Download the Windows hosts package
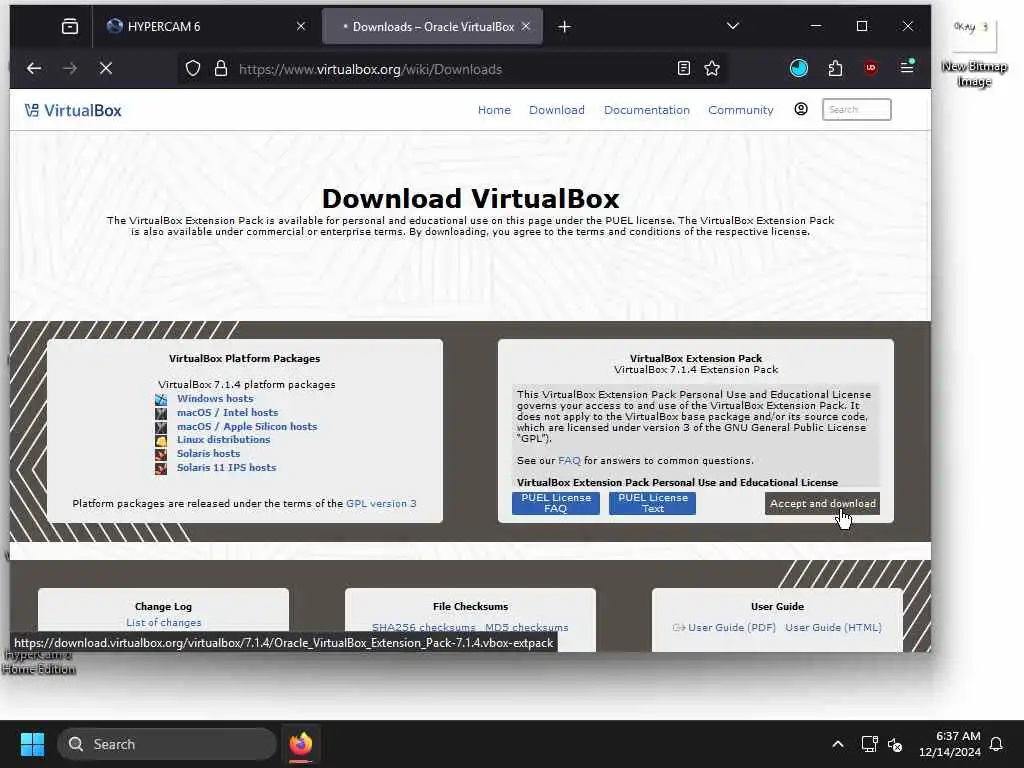1024x768 pixels. (x=215, y=398)
